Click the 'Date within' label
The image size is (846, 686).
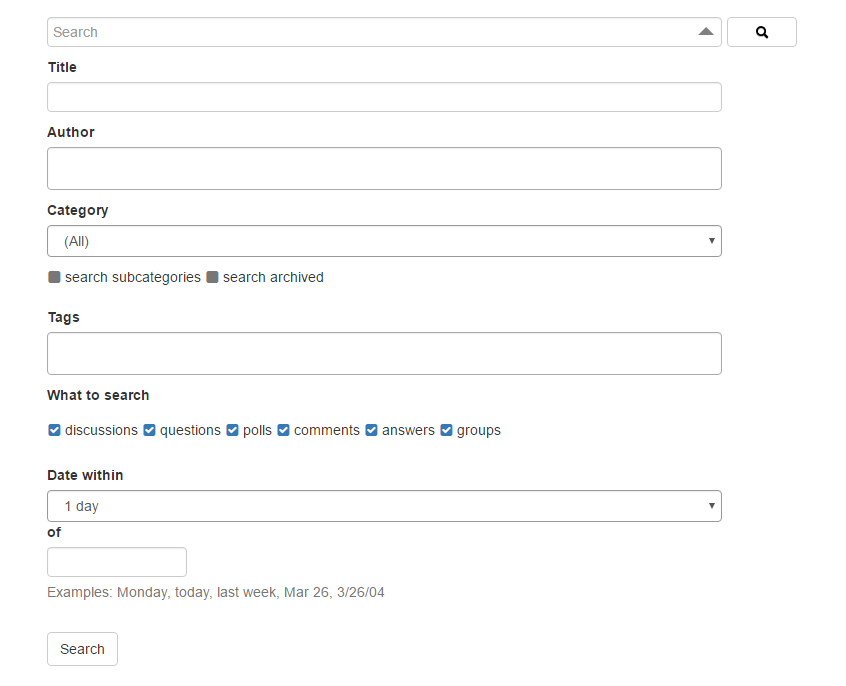(85, 475)
